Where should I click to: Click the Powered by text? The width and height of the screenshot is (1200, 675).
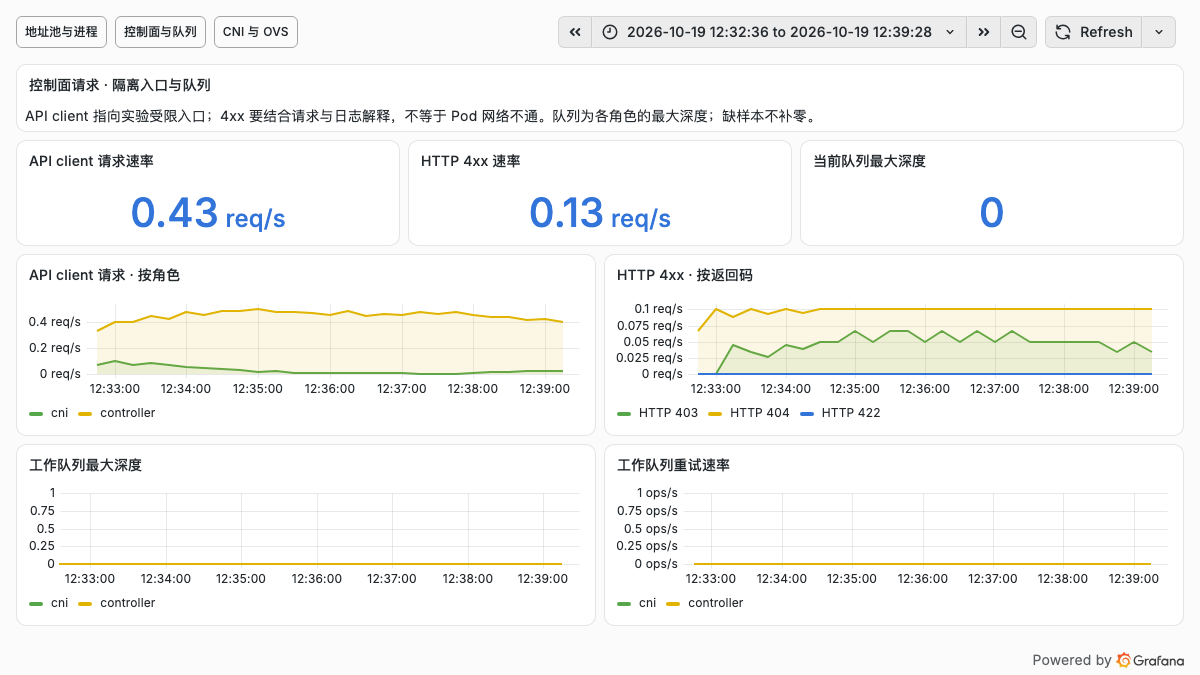[x=1071, y=660]
